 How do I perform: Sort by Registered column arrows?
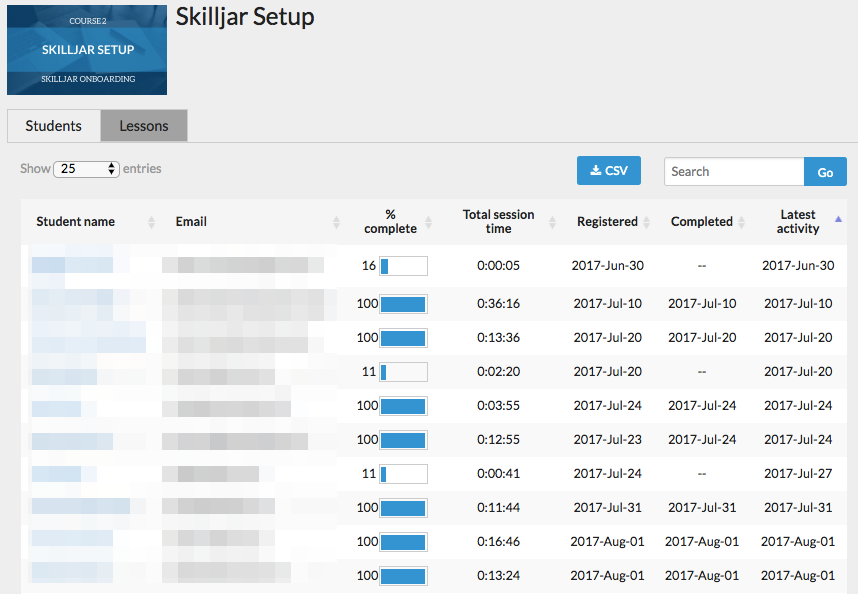coord(646,222)
